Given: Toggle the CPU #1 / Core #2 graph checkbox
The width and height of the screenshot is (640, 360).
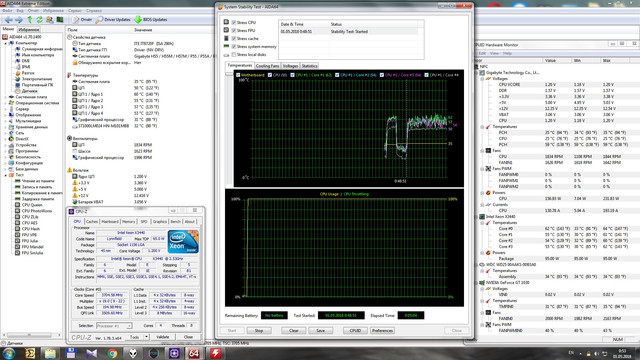Looking at the screenshot, I should pos(337,75).
